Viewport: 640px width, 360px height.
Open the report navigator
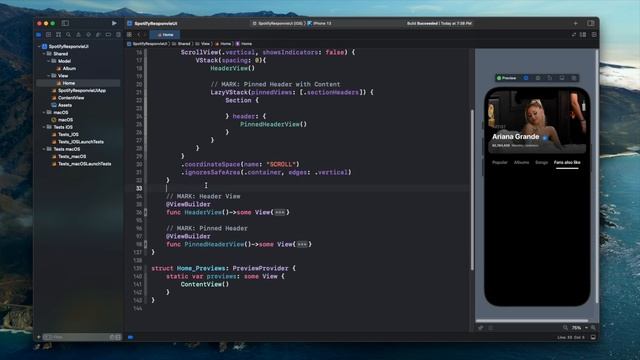tap(118, 35)
